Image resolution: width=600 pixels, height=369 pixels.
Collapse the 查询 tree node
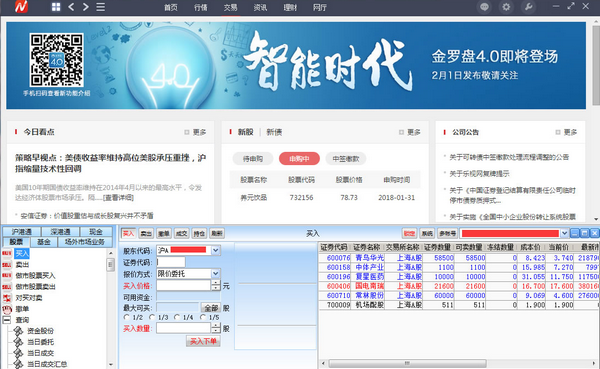tap(7, 320)
